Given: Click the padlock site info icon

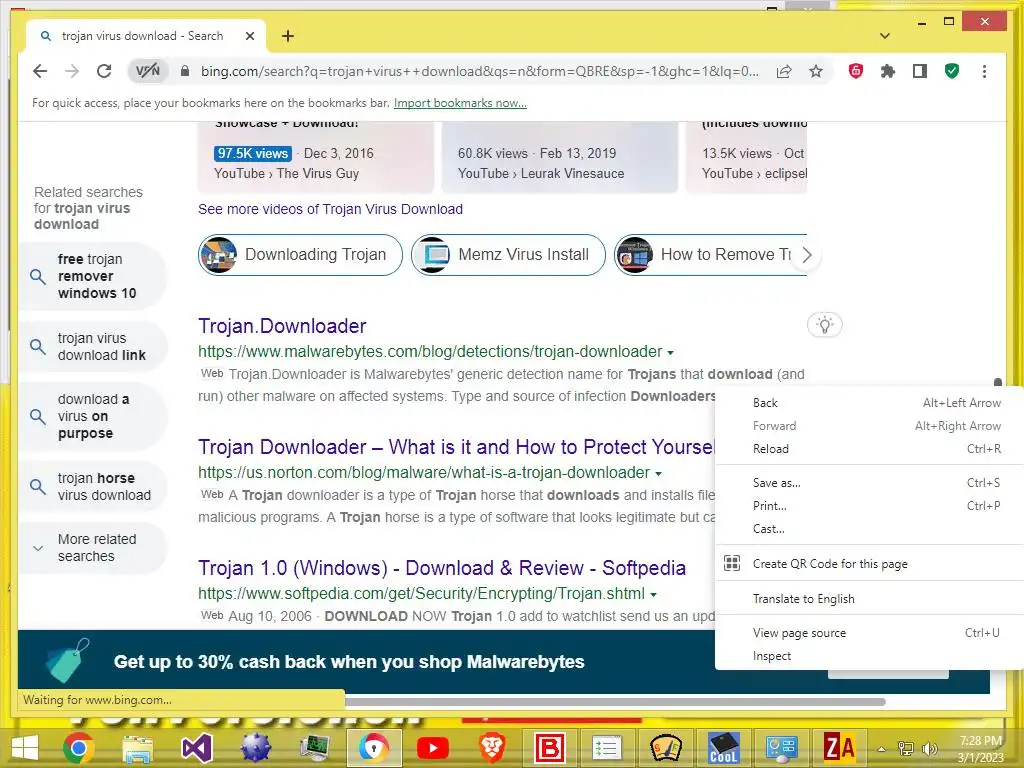Looking at the screenshot, I should (185, 71).
